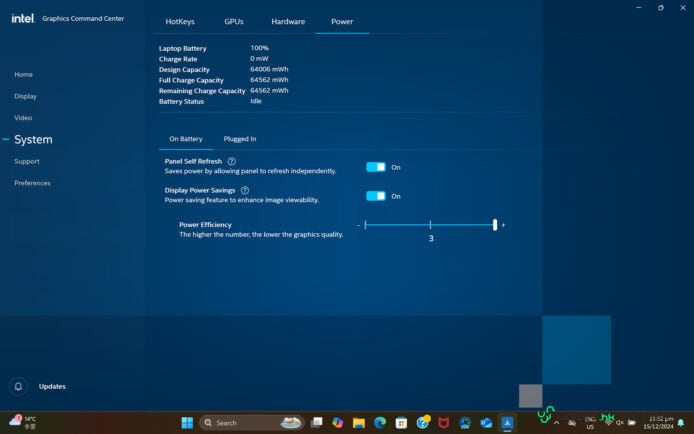
Task: Switch to the Hardware tab
Action: 288,21
